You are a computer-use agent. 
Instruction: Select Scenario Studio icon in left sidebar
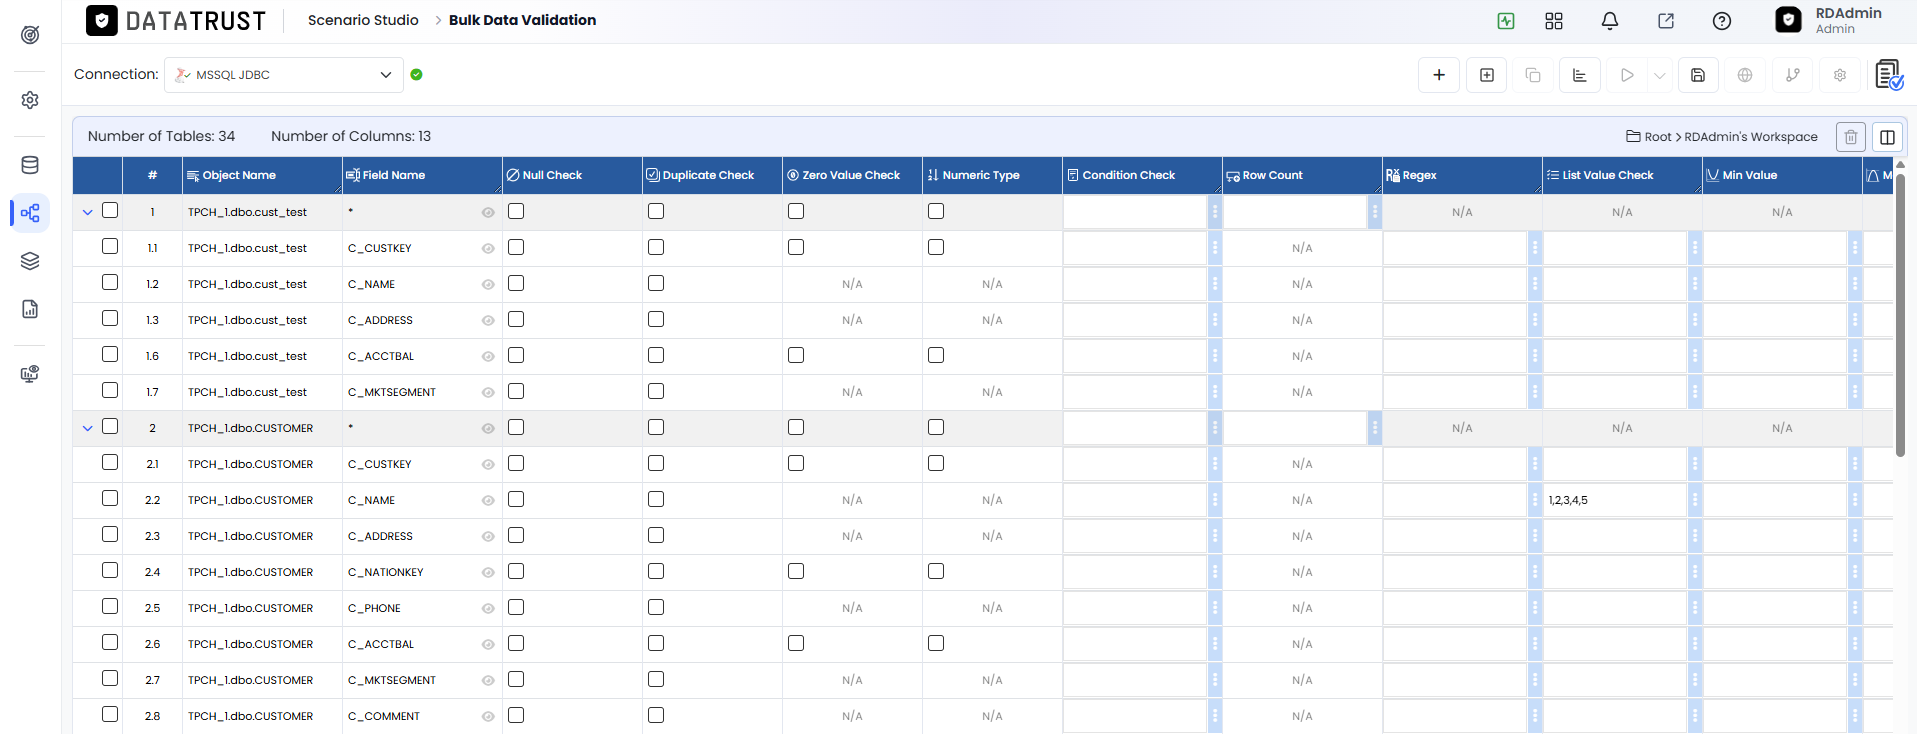point(30,213)
